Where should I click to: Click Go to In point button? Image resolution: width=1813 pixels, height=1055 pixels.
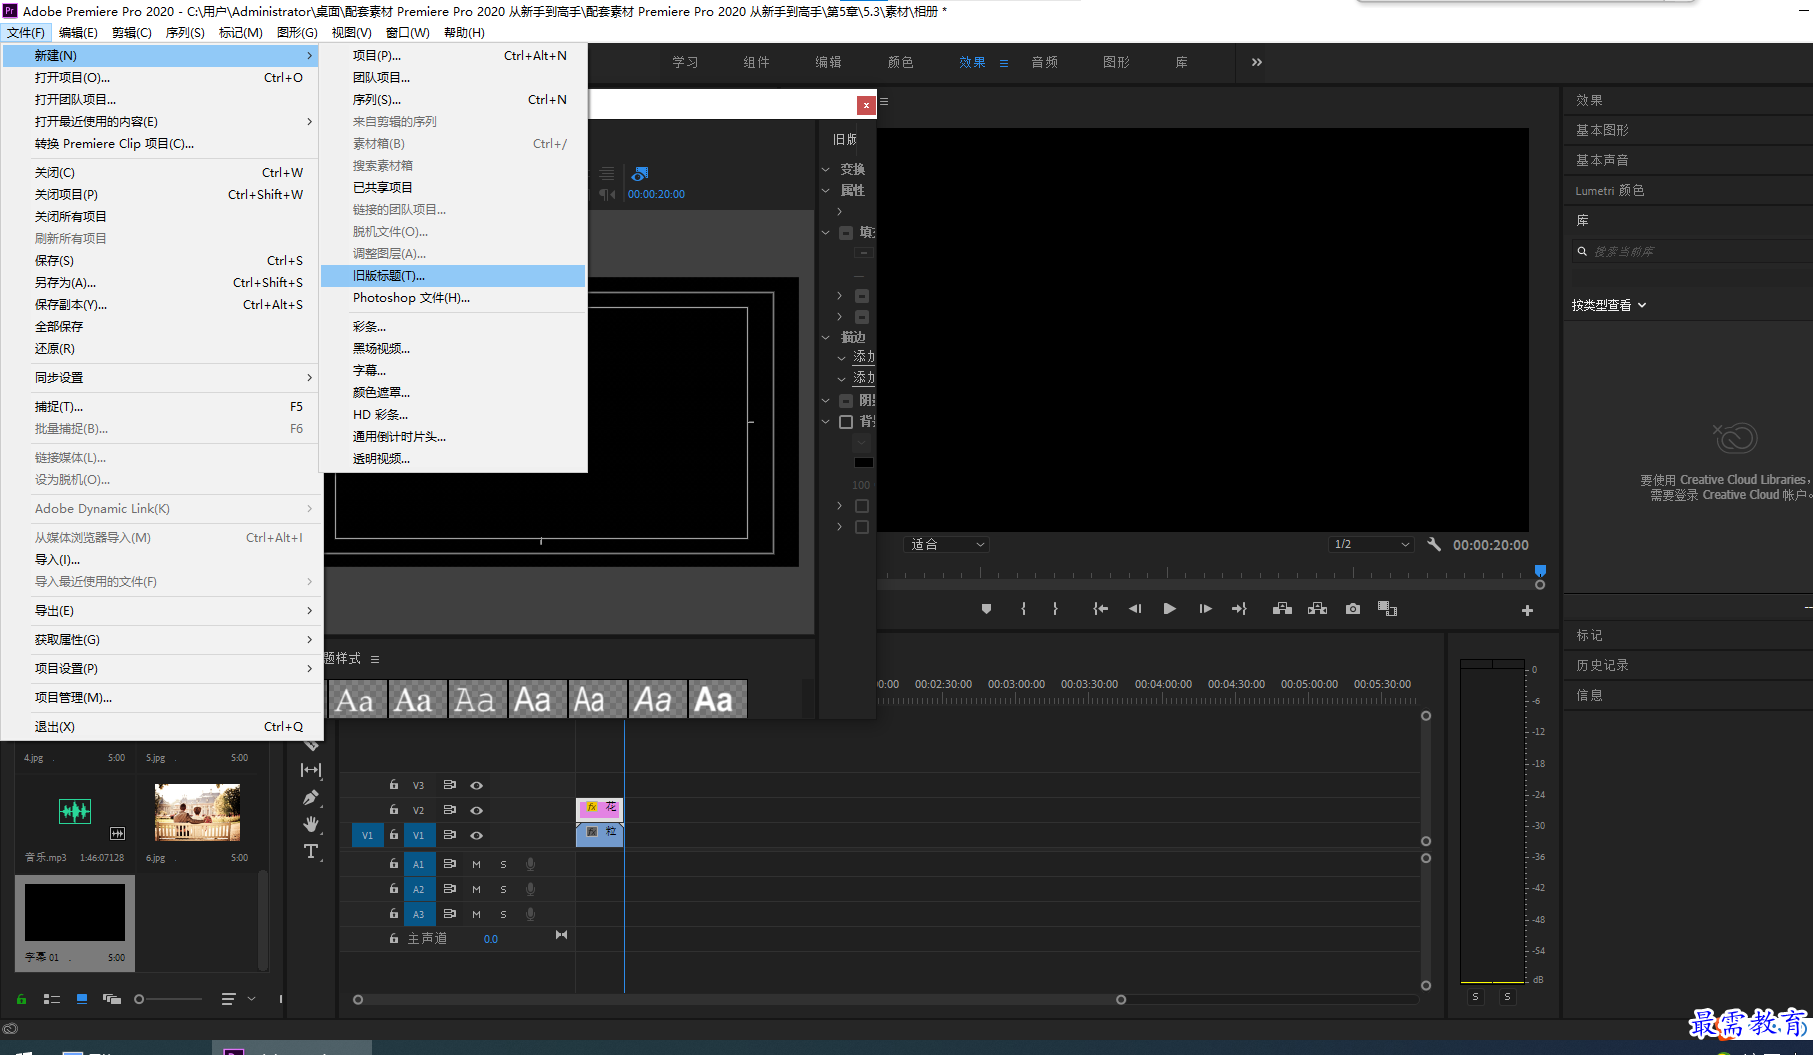[1100, 609]
